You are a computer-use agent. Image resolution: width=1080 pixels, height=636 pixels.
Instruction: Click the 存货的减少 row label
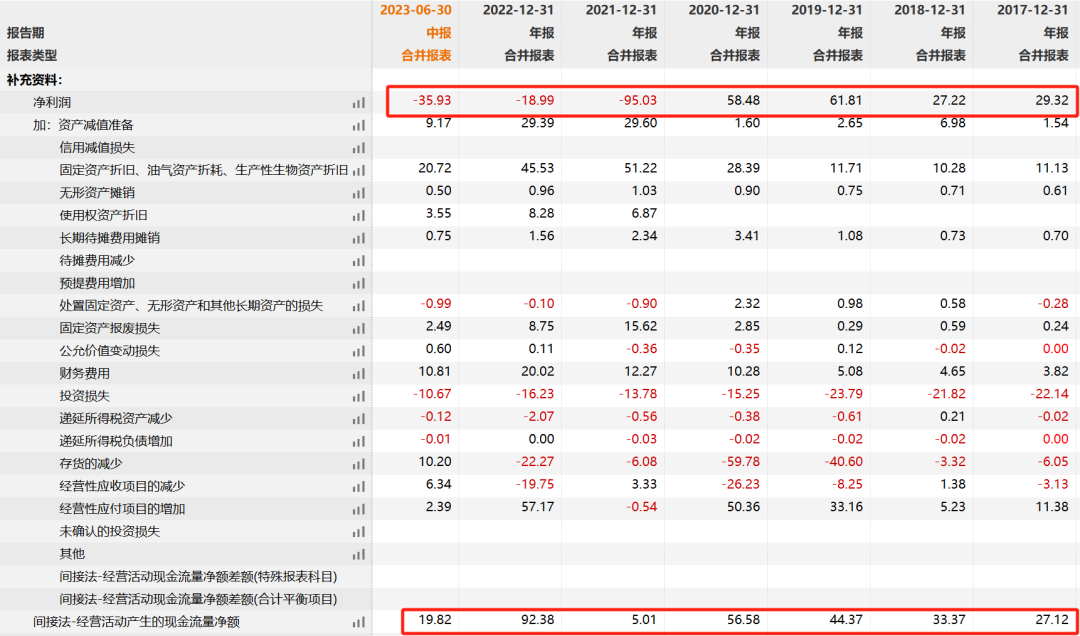91,464
